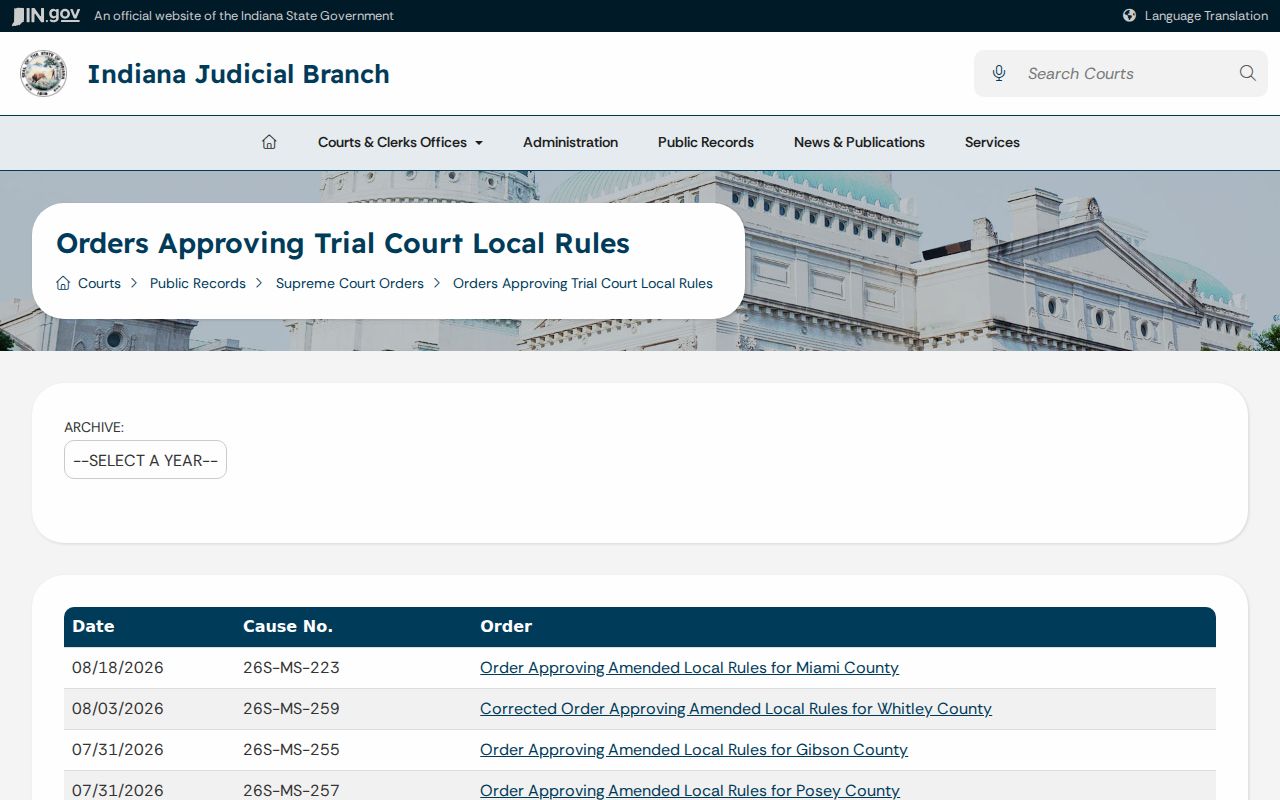Click the breadcrumb home icon beside Courts
Screen dimensions: 1280x800
click(63, 283)
